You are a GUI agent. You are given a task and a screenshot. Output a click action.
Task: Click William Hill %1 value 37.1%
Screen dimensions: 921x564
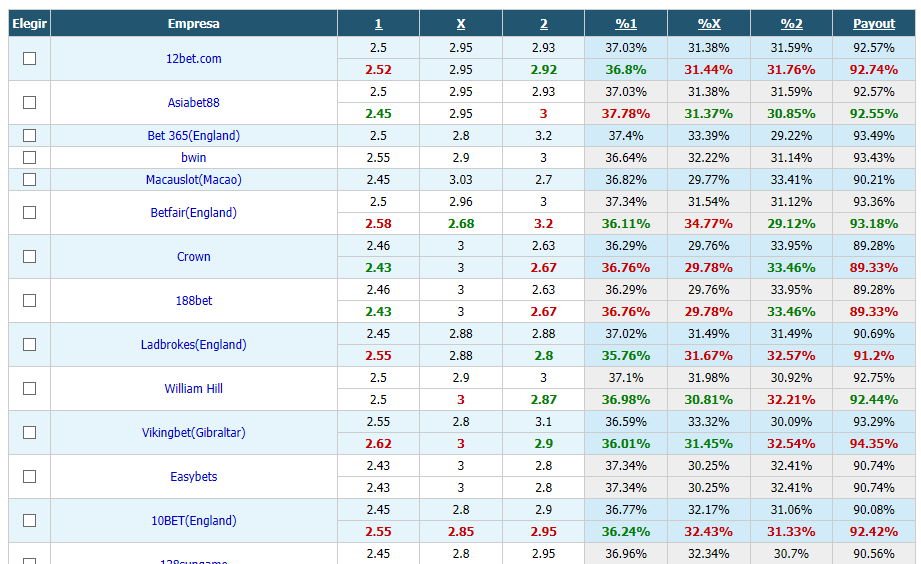(x=626, y=377)
